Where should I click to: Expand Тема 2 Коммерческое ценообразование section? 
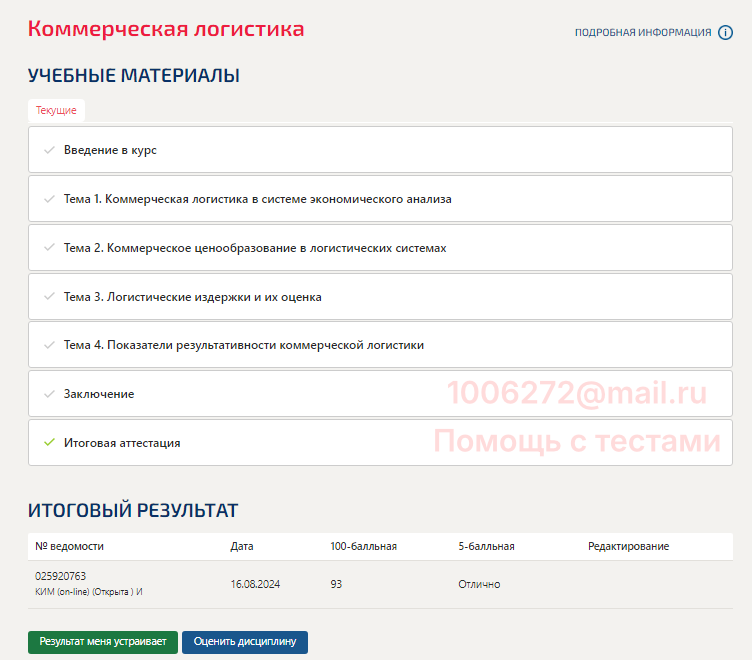click(255, 248)
